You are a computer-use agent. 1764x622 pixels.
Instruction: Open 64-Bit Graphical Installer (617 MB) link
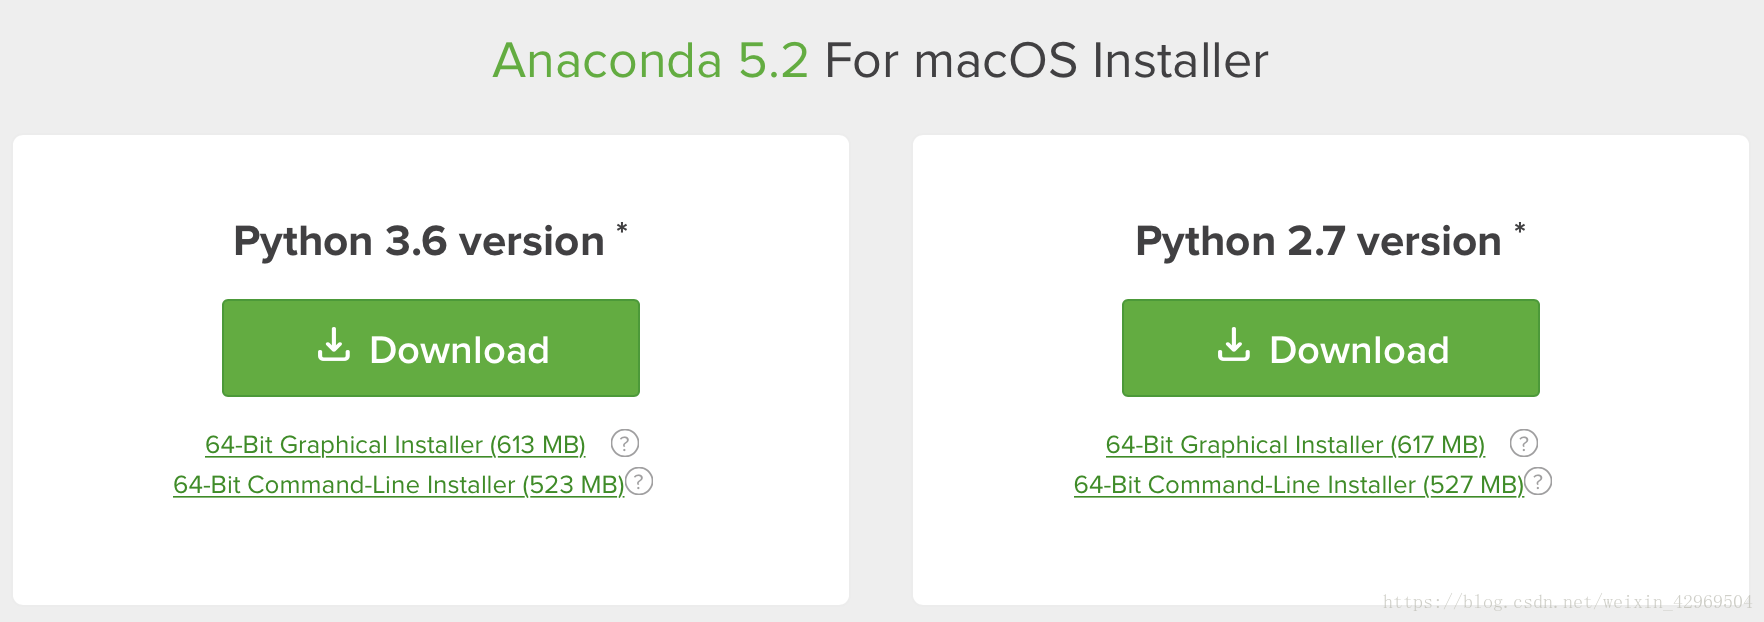[x=1295, y=445]
